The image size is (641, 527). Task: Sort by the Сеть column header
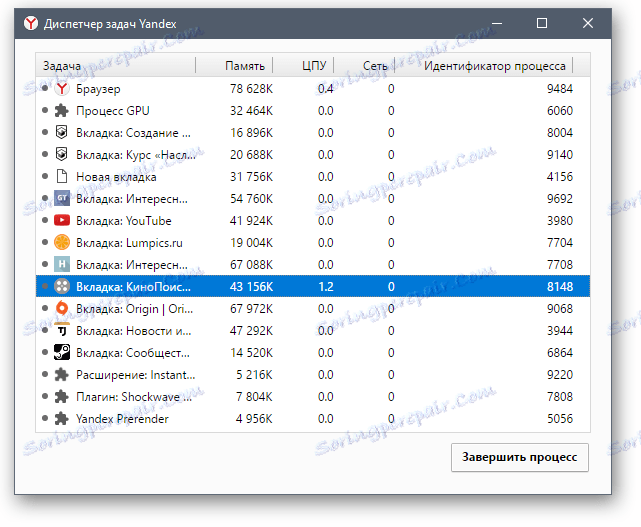click(364, 65)
